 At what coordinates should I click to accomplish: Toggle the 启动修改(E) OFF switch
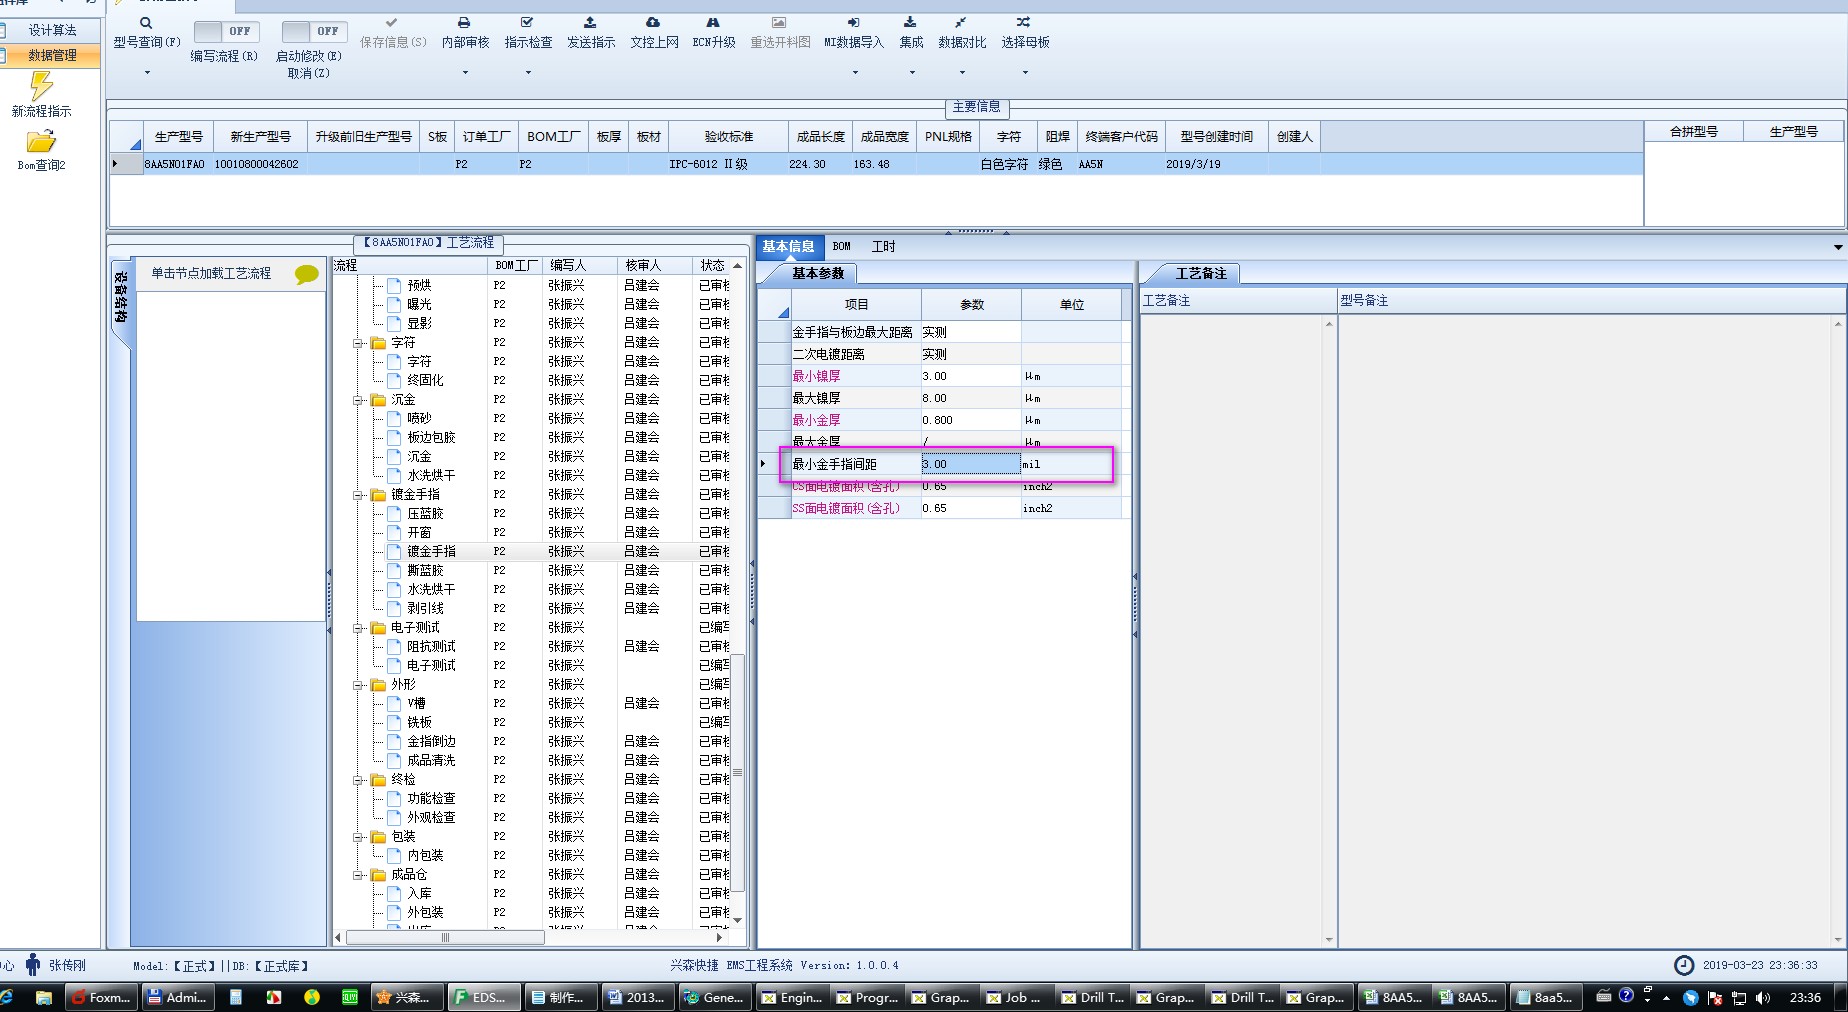pos(314,32)
